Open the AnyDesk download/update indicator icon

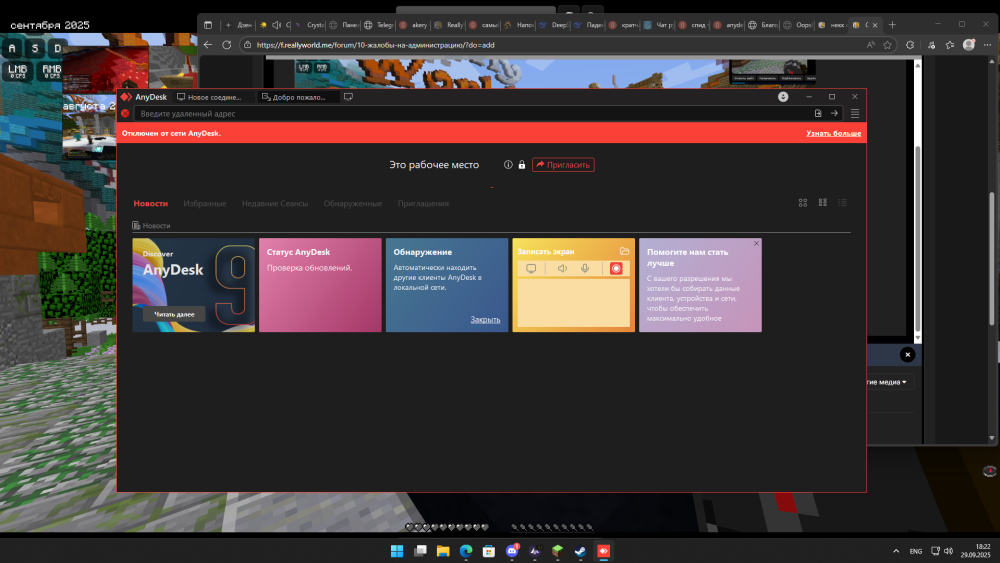pyautogui.click(x=783, y=97)
